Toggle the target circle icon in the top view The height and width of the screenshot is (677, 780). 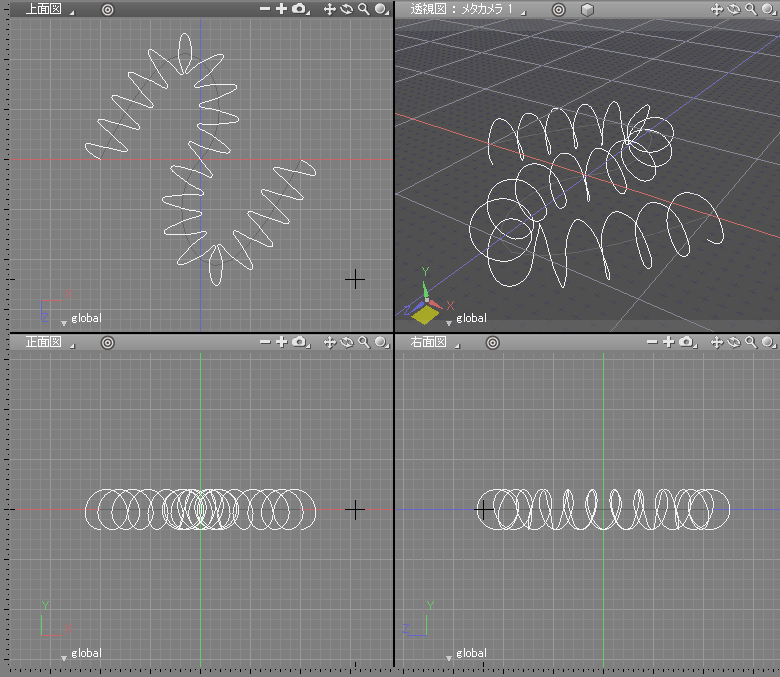click(108, 9)
